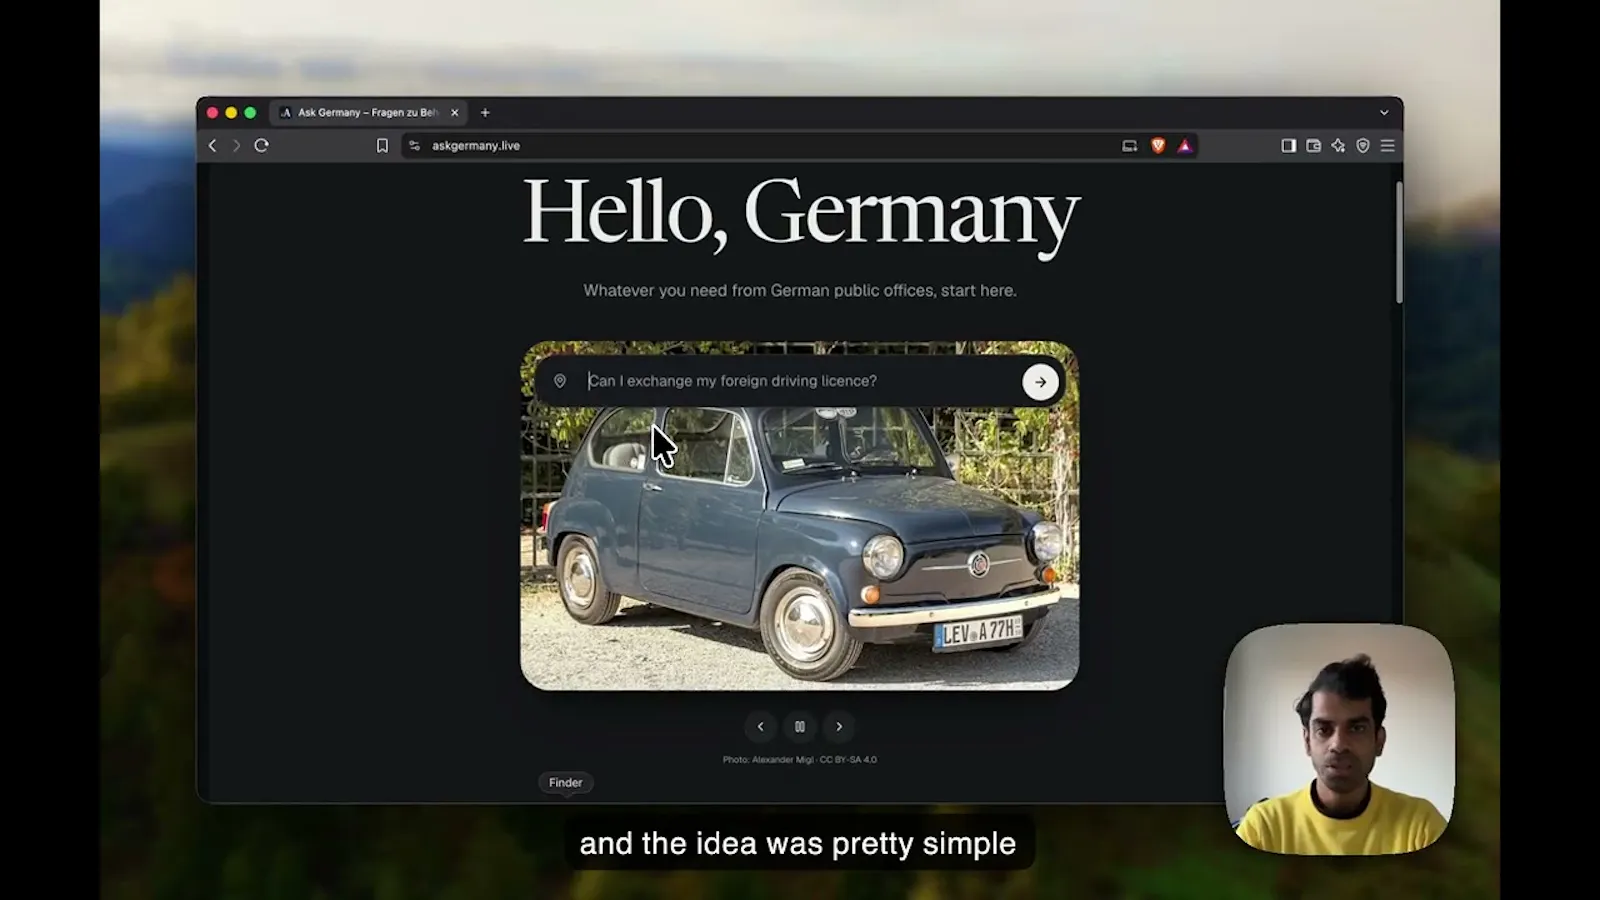Maximize the browser window with green button
Viewport: 1600px width, 900px height.
(x=250, y=113)
